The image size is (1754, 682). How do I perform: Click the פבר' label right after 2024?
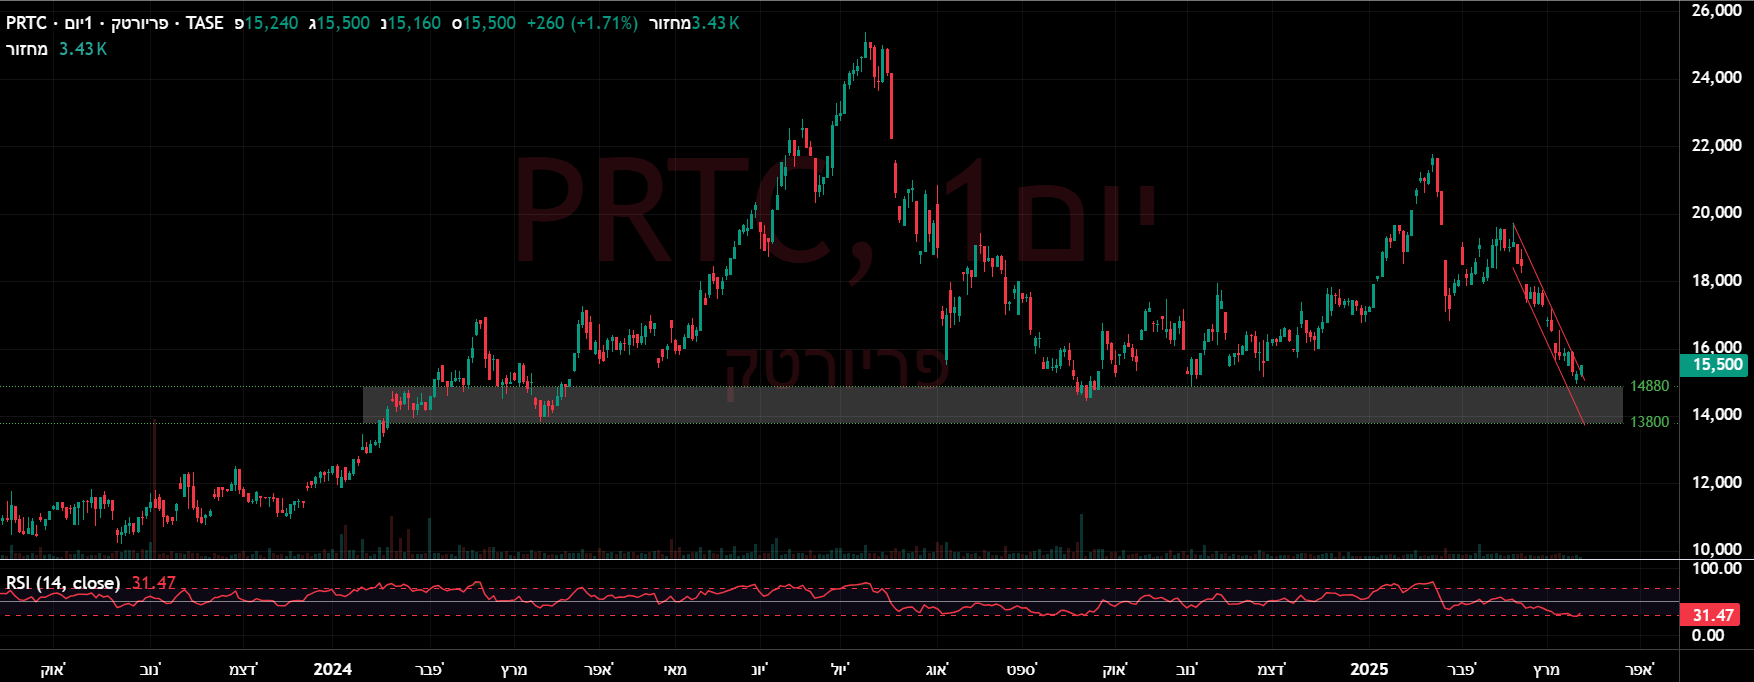point(429,669)
